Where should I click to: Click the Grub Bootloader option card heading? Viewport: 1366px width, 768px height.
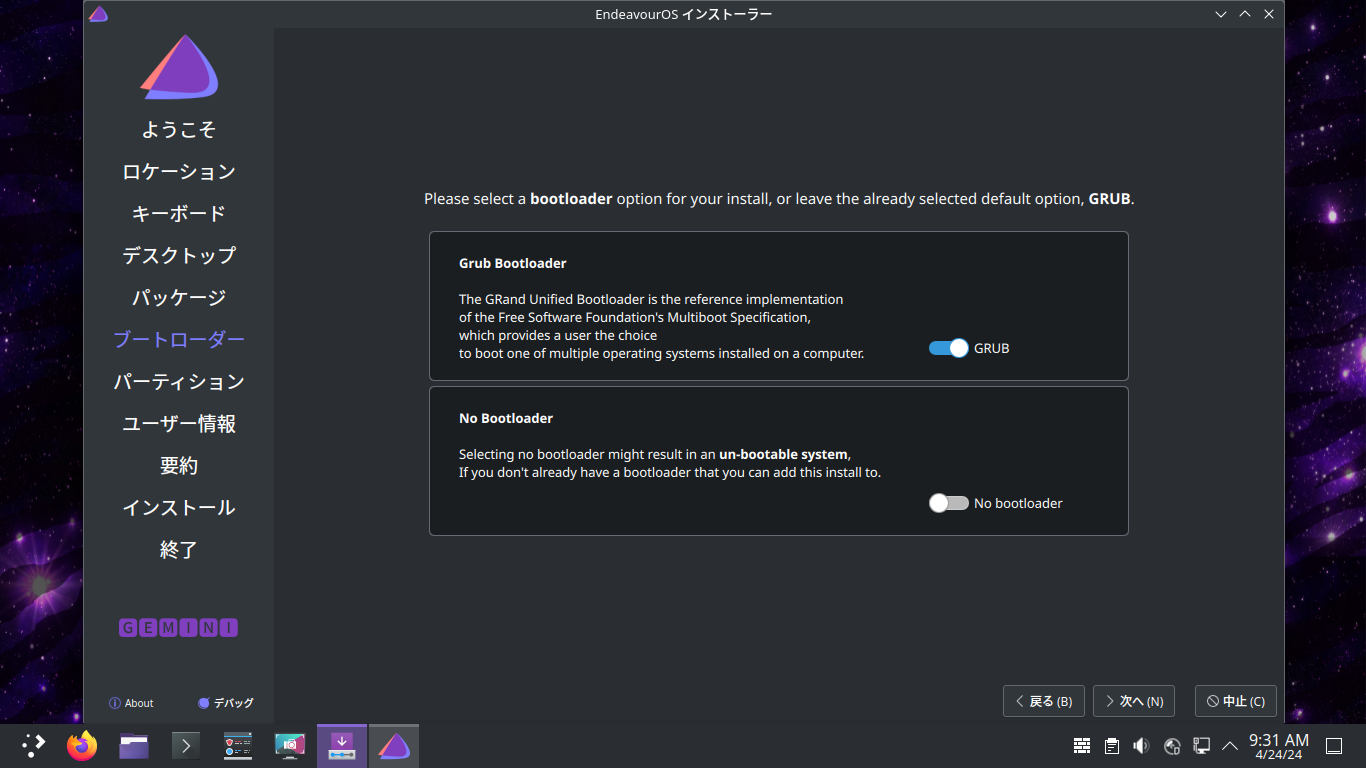pos(513,263)
